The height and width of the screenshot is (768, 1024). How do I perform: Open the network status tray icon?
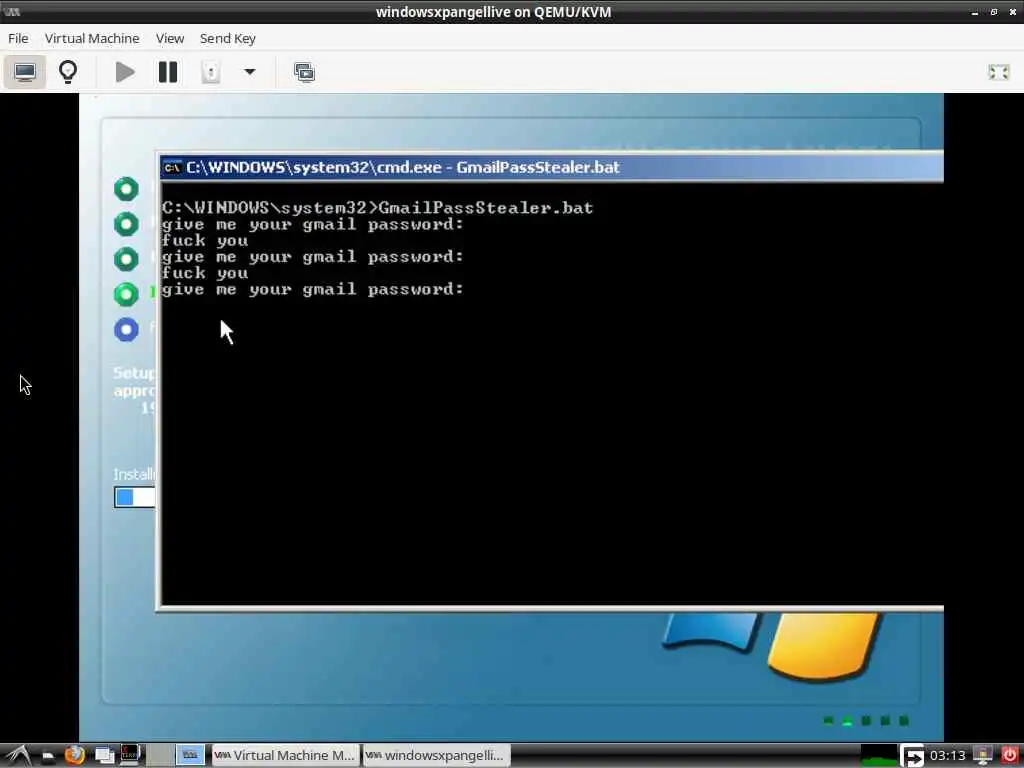point(983,756)
